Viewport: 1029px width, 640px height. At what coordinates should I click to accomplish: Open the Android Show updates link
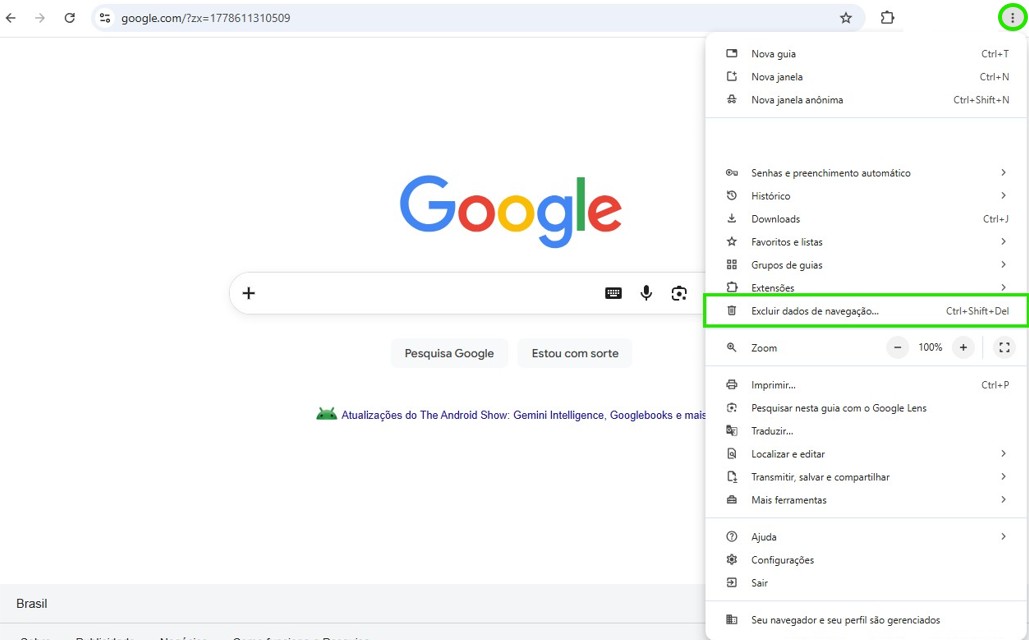pos(523,415)
